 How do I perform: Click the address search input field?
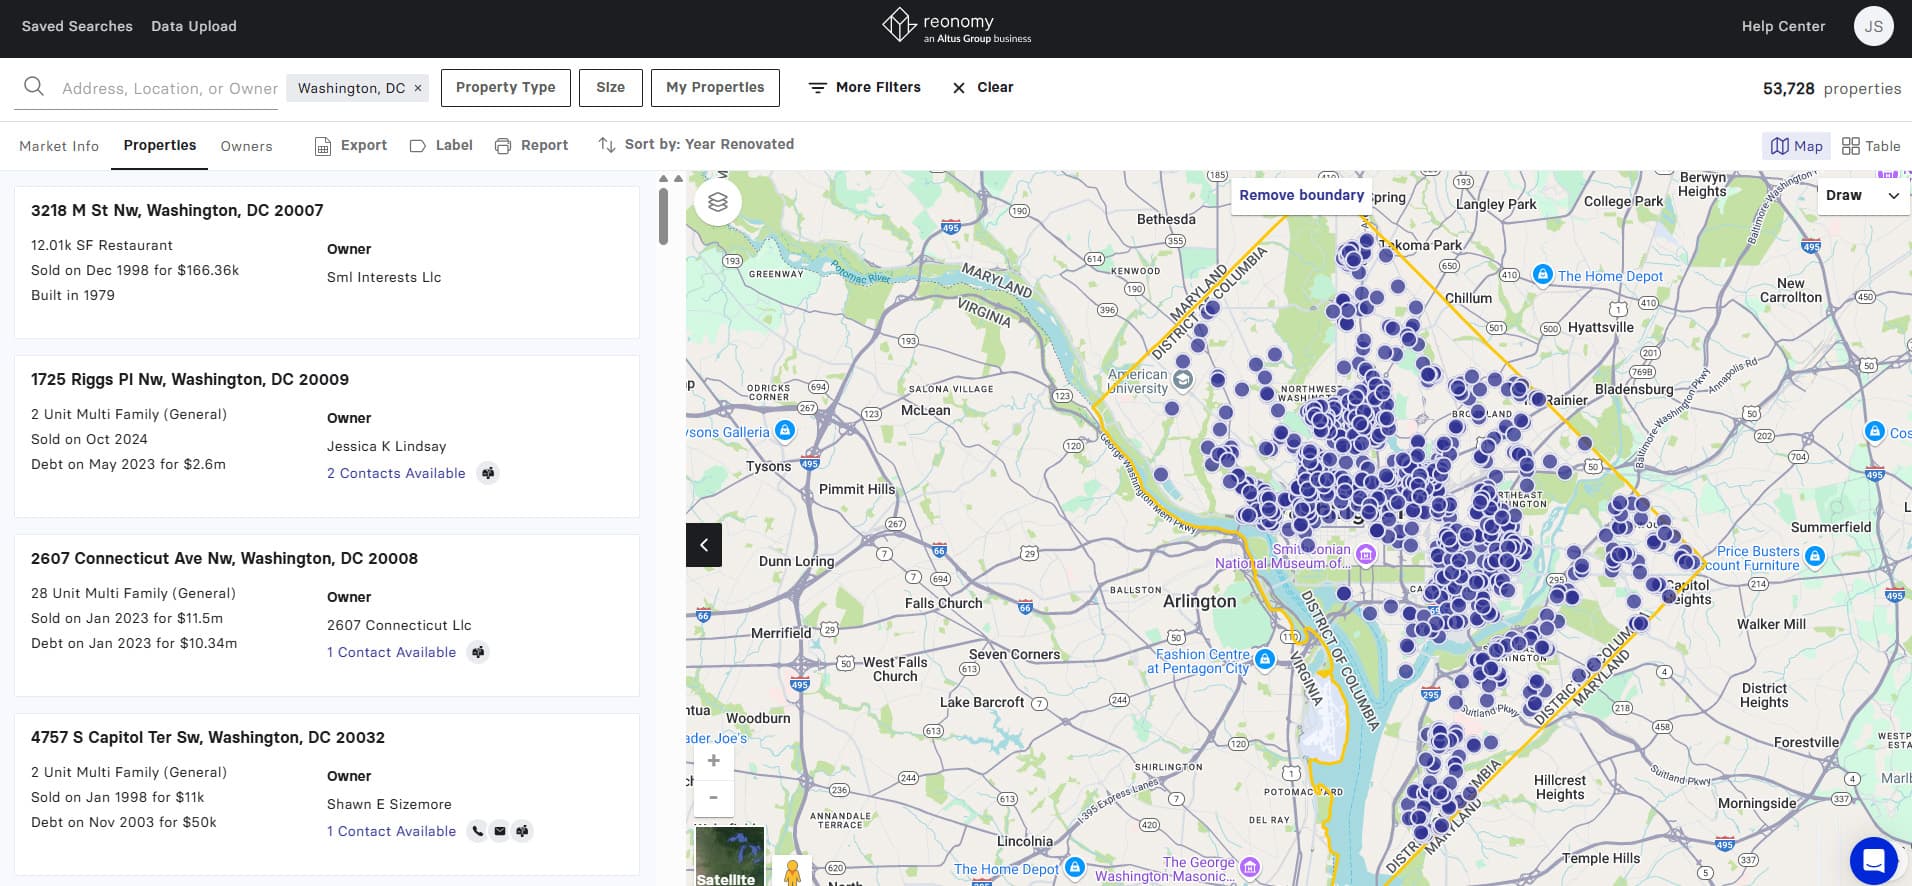coord(169,88)
